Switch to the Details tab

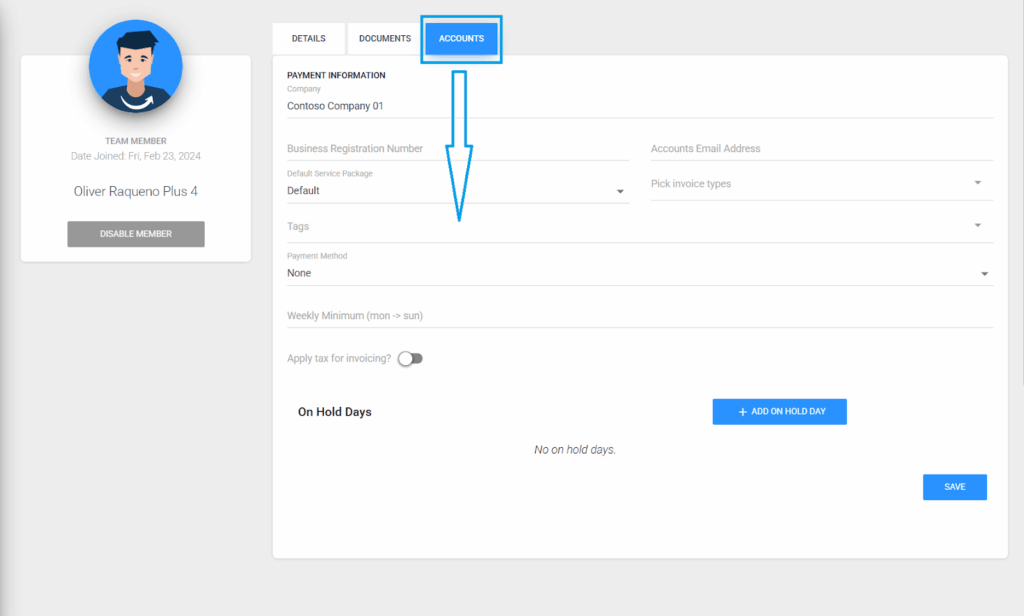[x=308, y=38]
